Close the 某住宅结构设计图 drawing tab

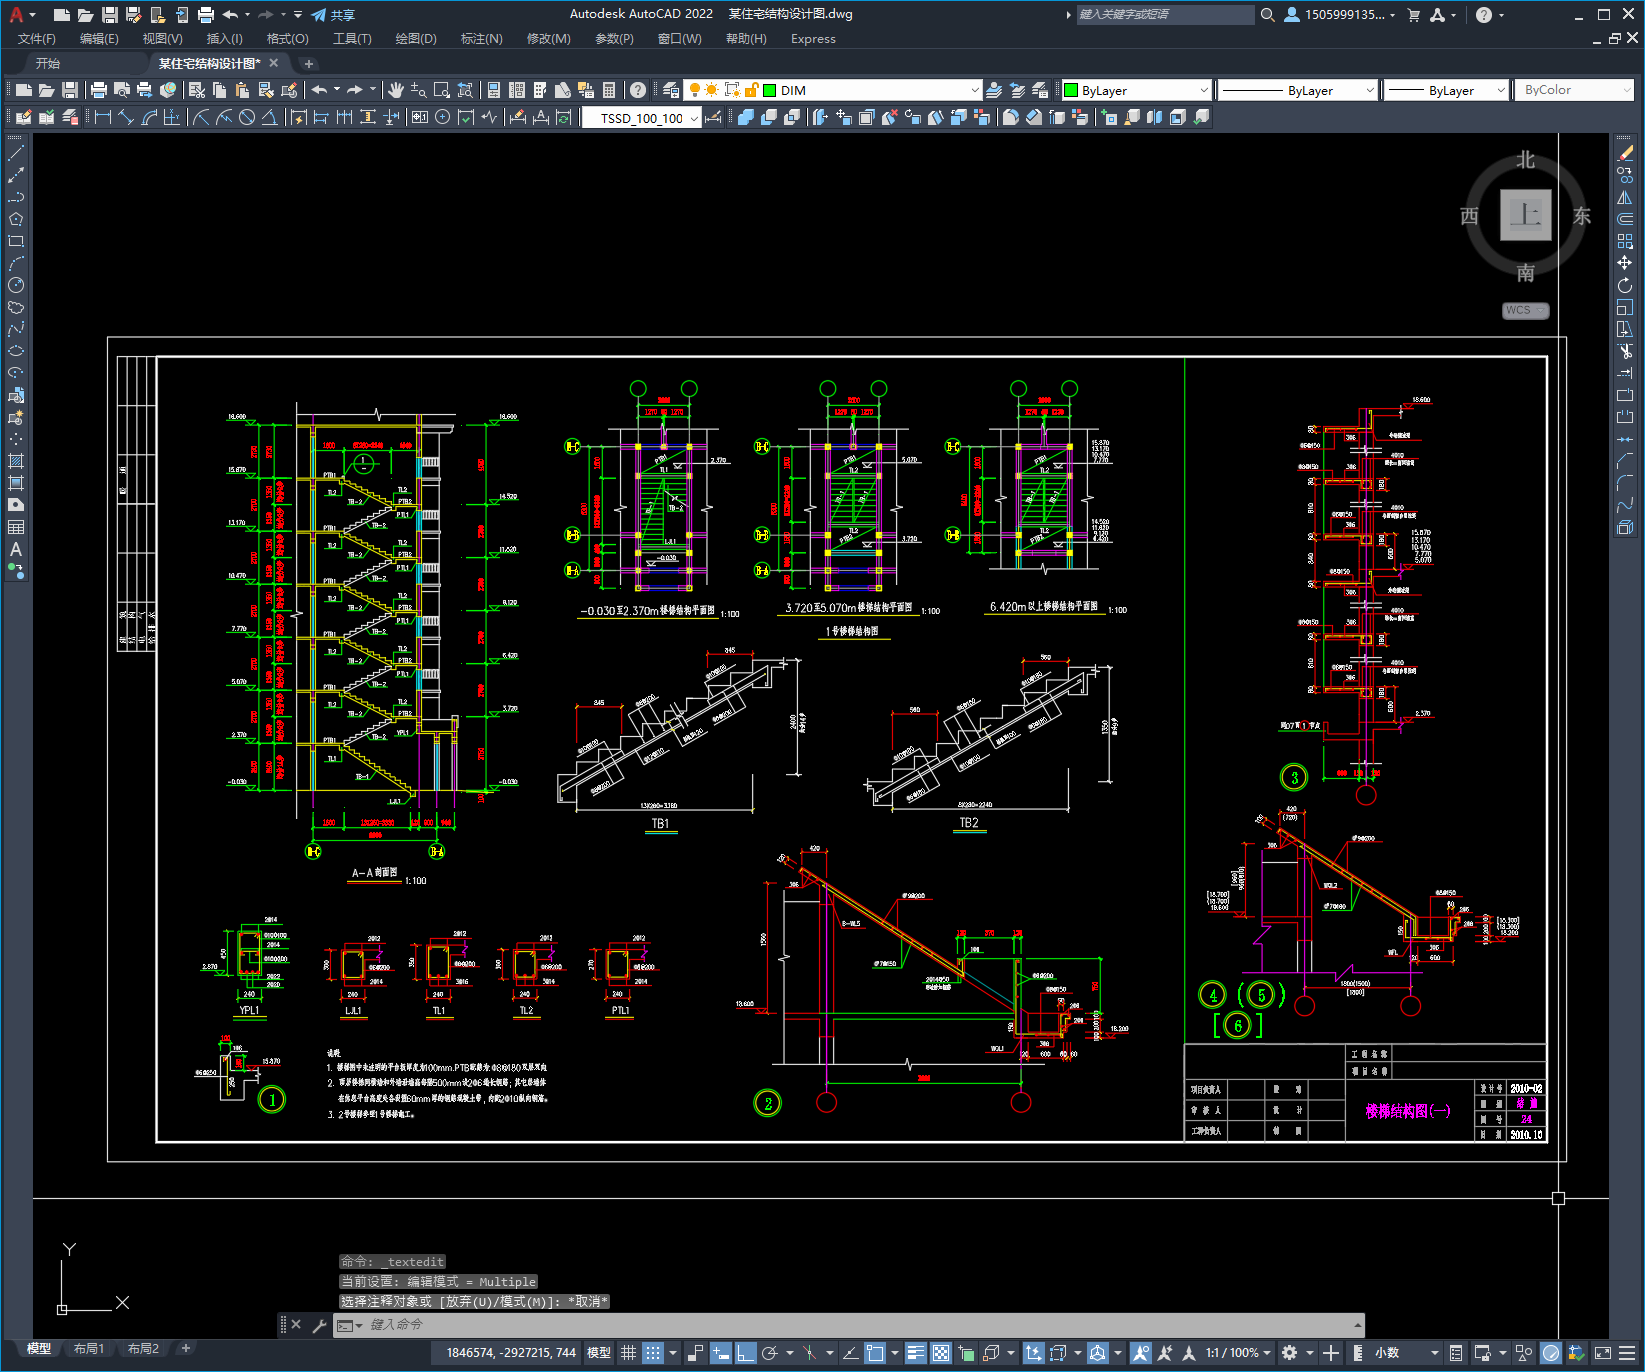pos(274,63)
